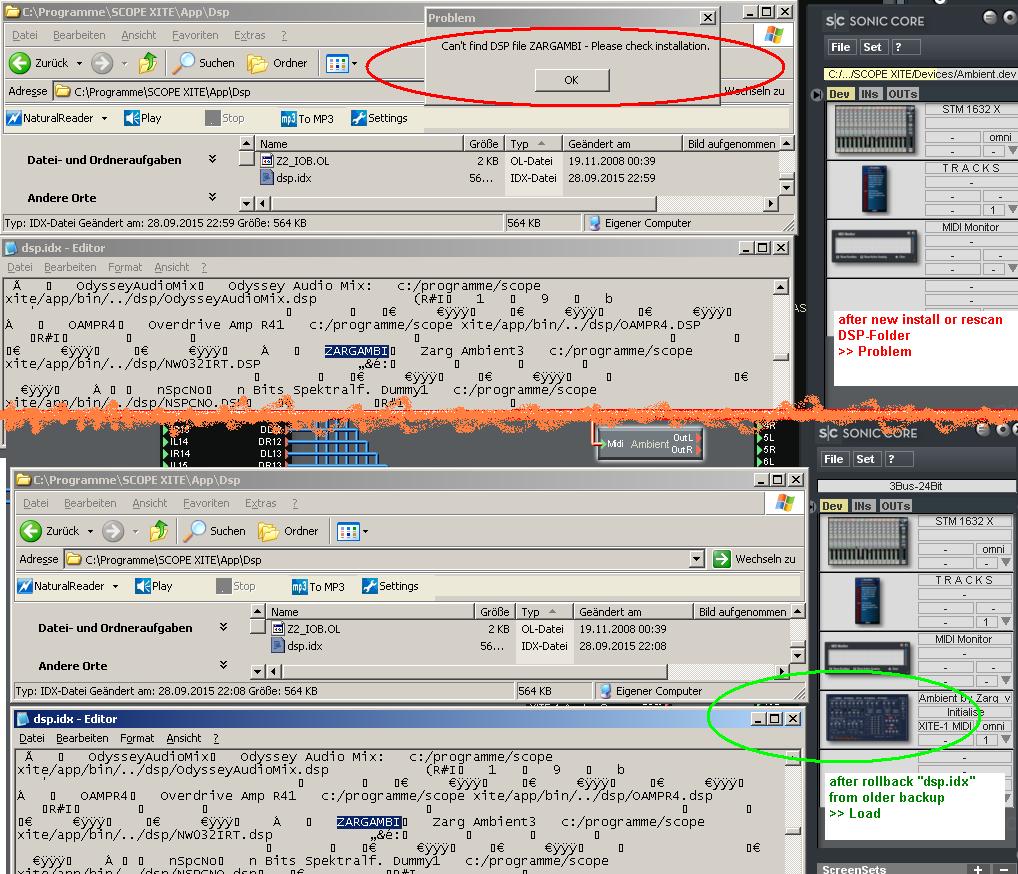Open Settings in upper Explorer NaturalReader toolbar
This screenshot has width=1018, height=874.
pyautogui.click(x=379, y=118)
